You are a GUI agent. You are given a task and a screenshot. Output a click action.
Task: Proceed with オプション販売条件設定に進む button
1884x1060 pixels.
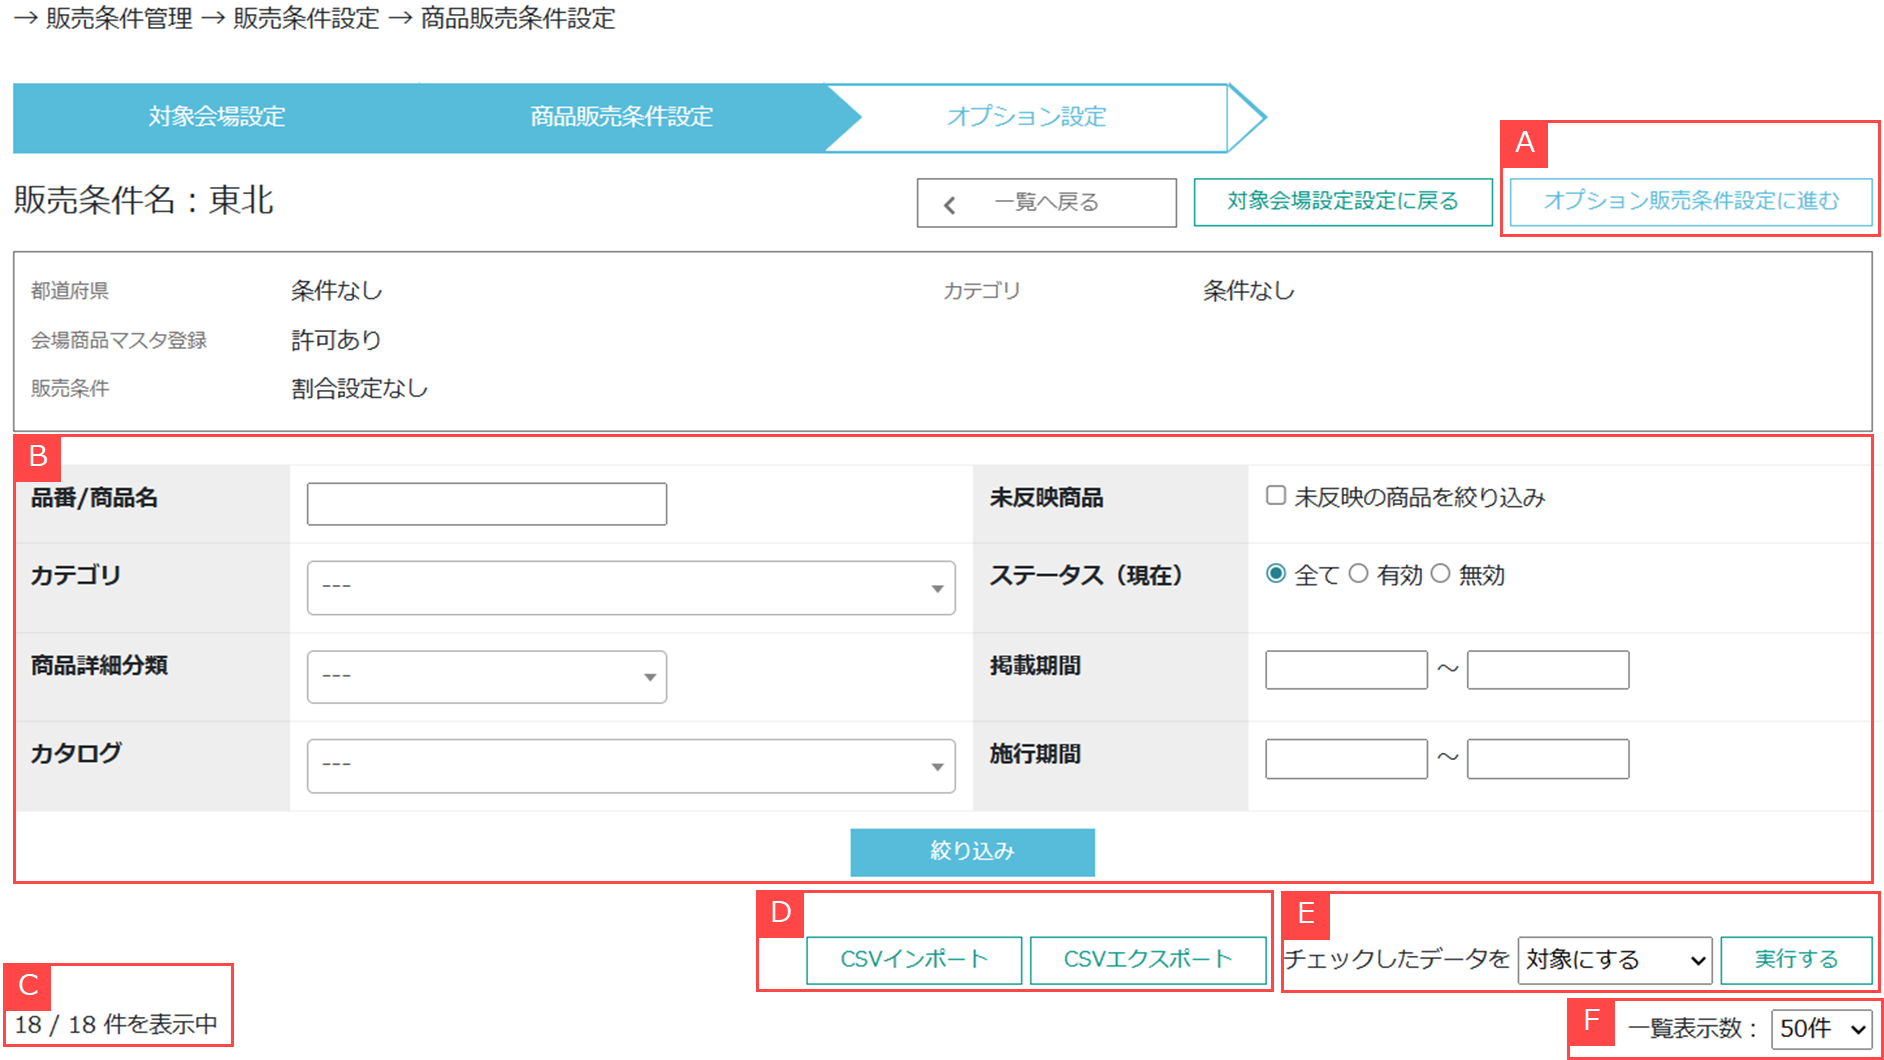1690,202
